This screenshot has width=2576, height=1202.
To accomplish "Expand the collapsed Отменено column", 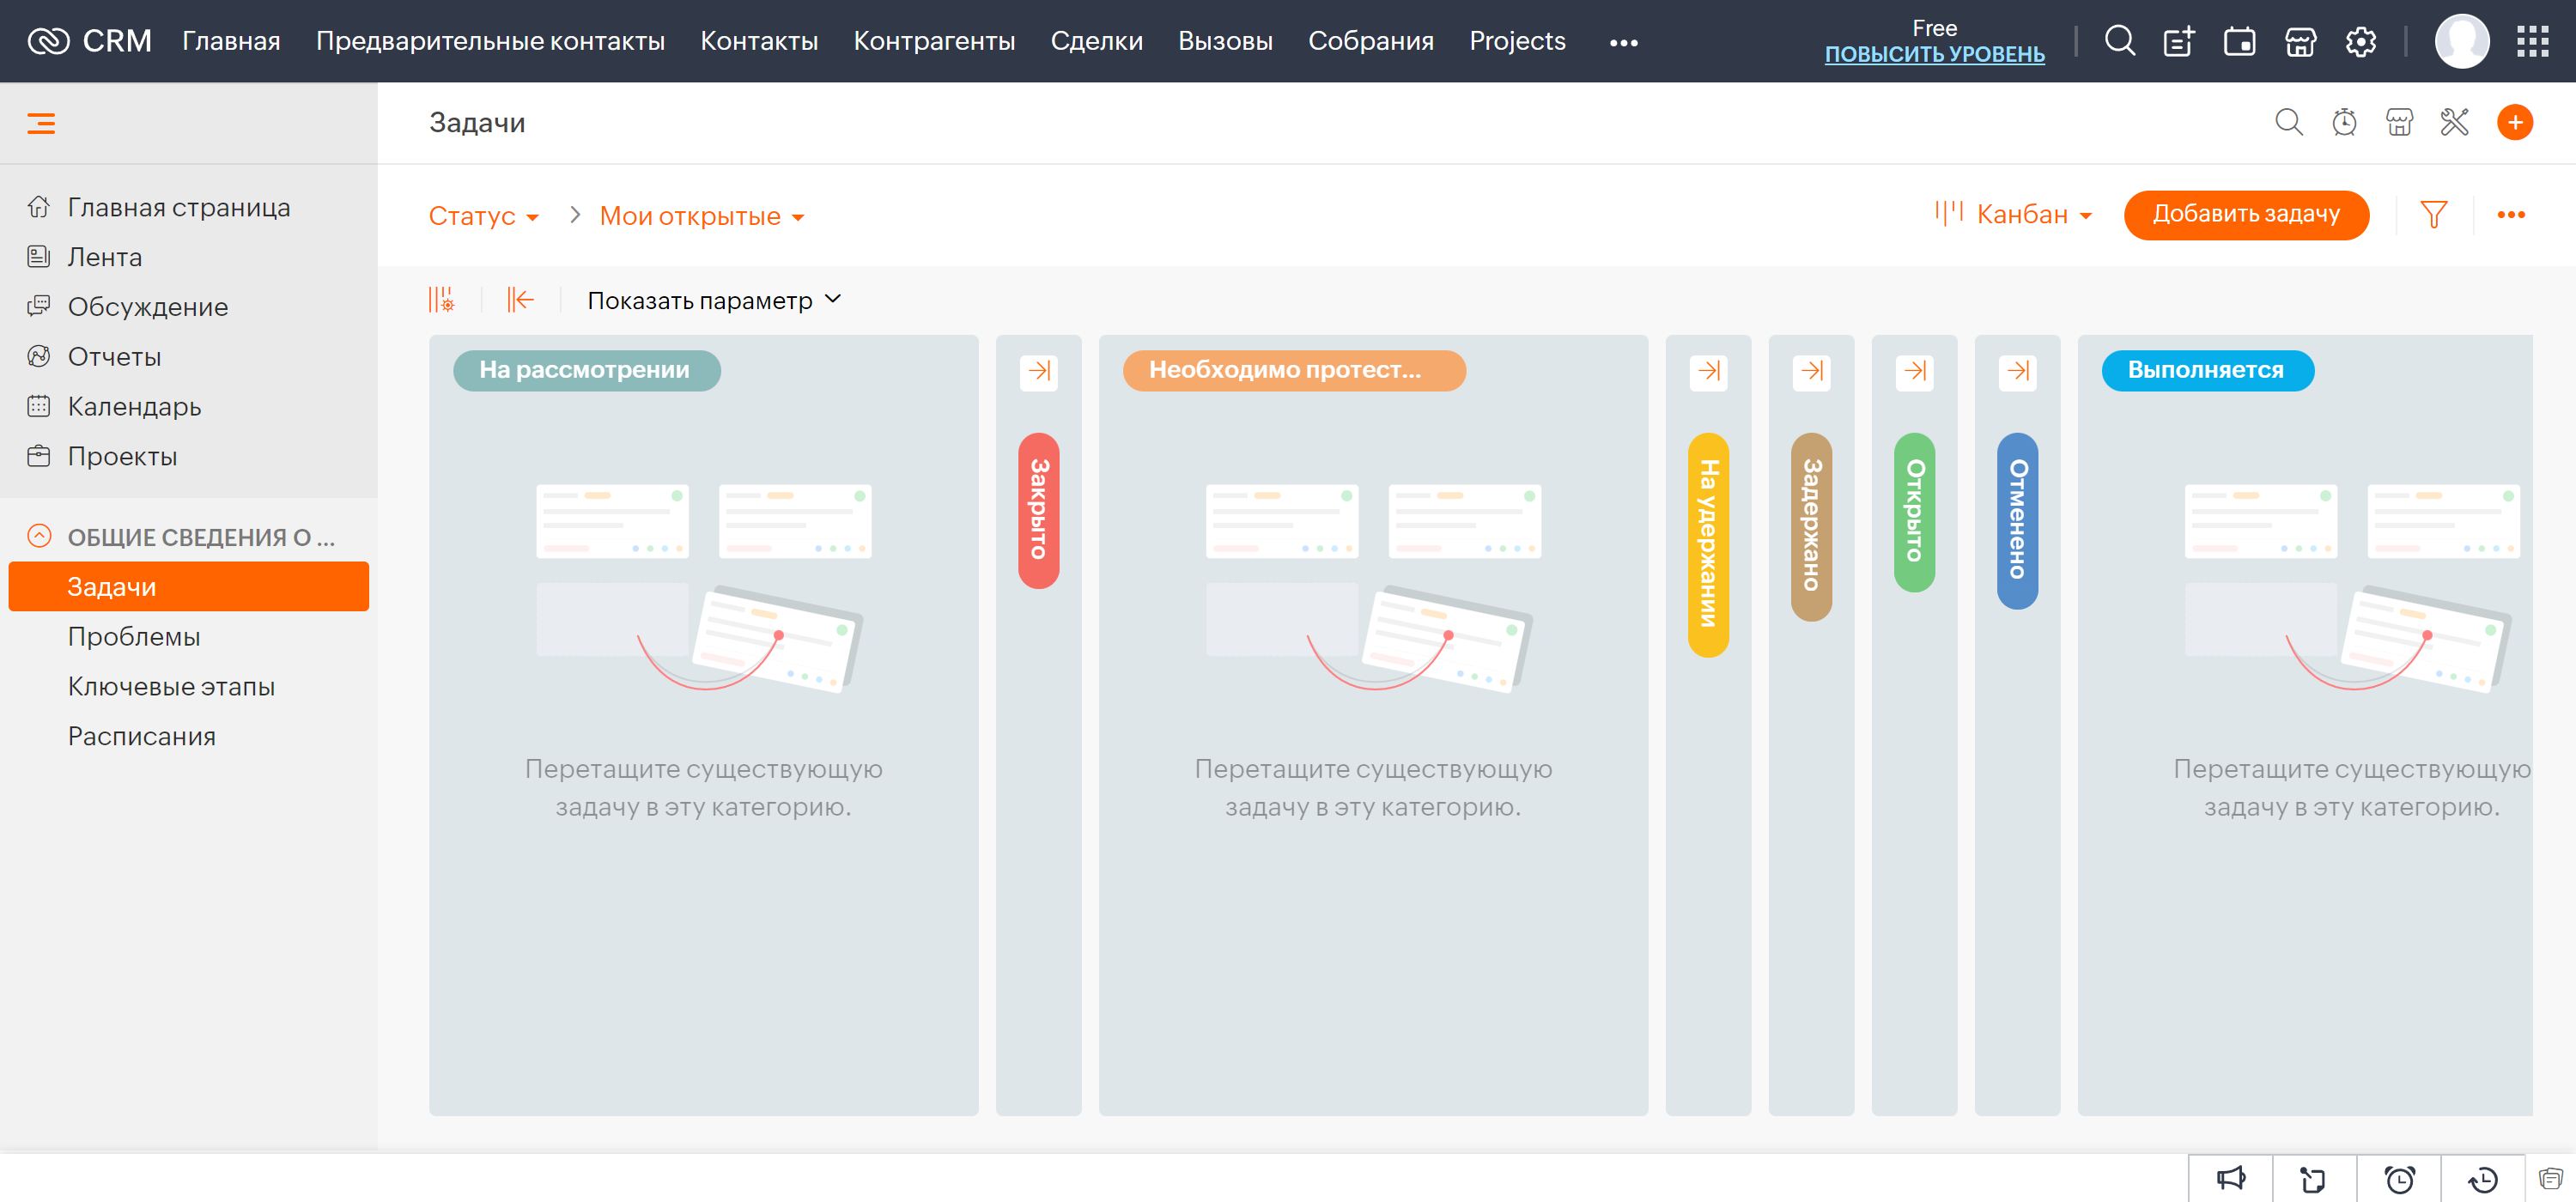I will pyautogui.click(x=2017, y=371).
